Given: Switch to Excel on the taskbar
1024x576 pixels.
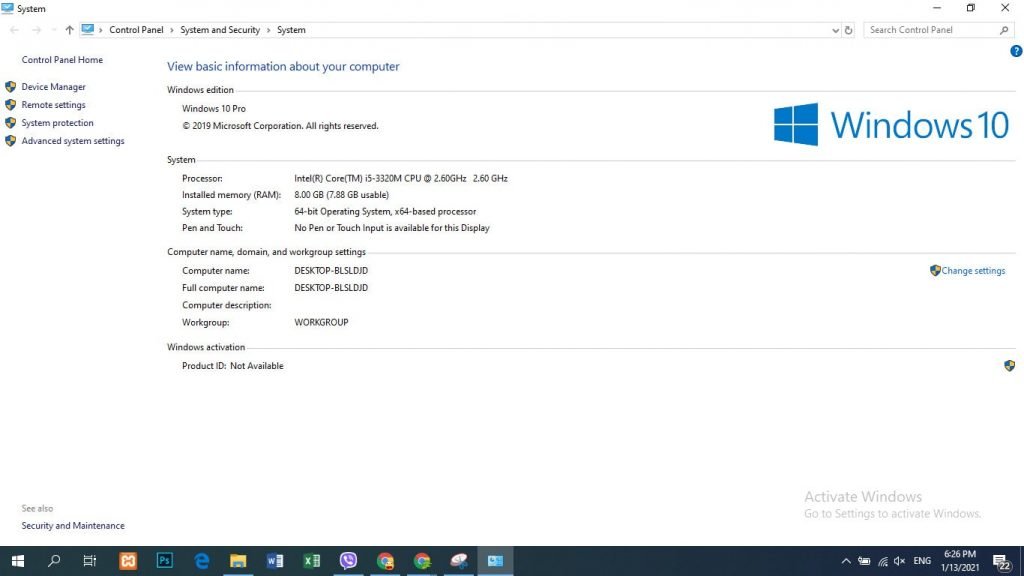Looking at the screenshot, I should click(312, 561).
